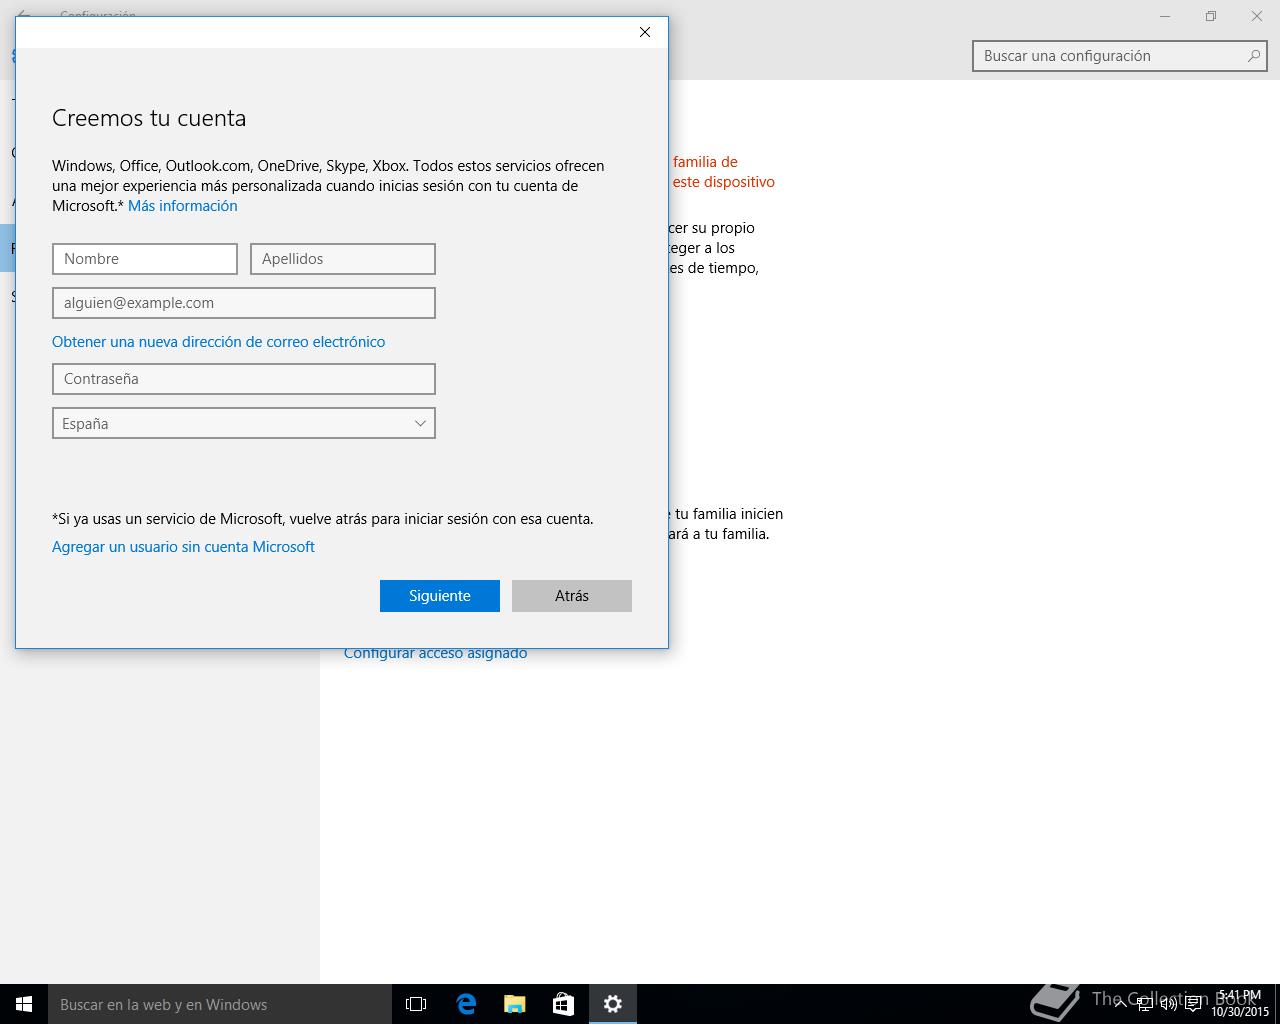Close the Configuración window
This screenshot has width=1280, height=1024.
1257,16
